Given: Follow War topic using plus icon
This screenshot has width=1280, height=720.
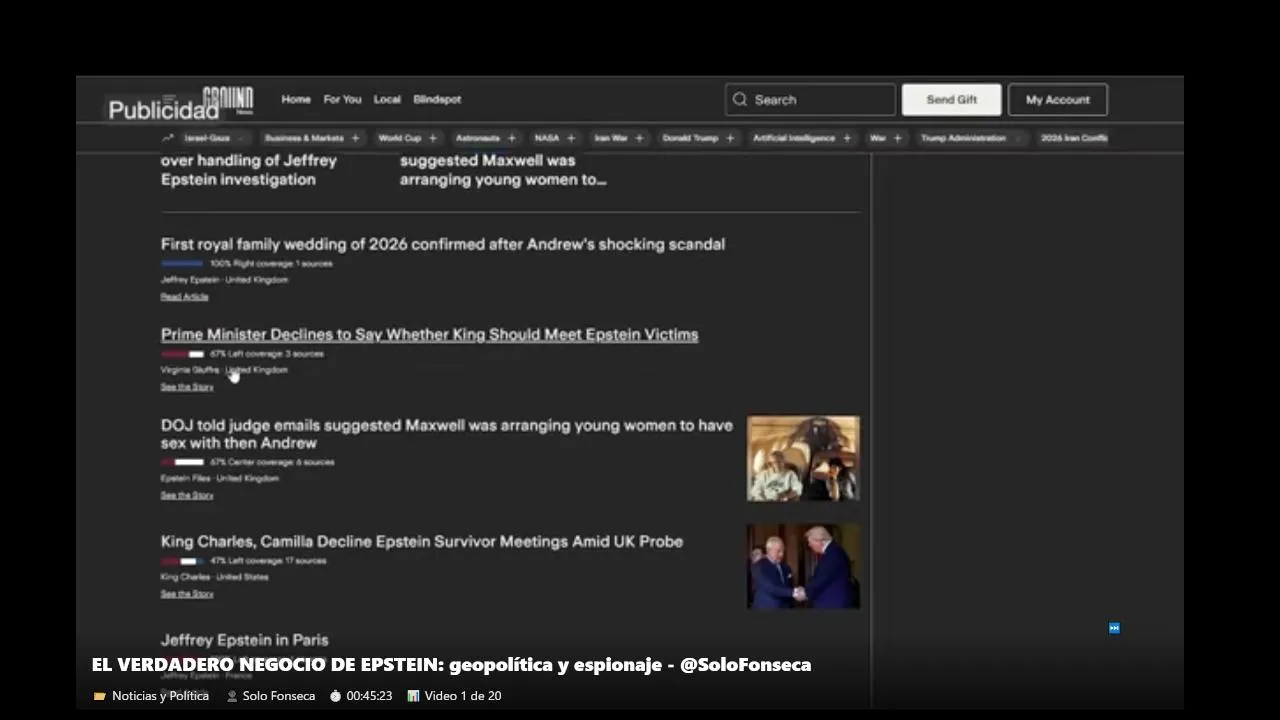Looking at the screenshot, I should 897,138.
